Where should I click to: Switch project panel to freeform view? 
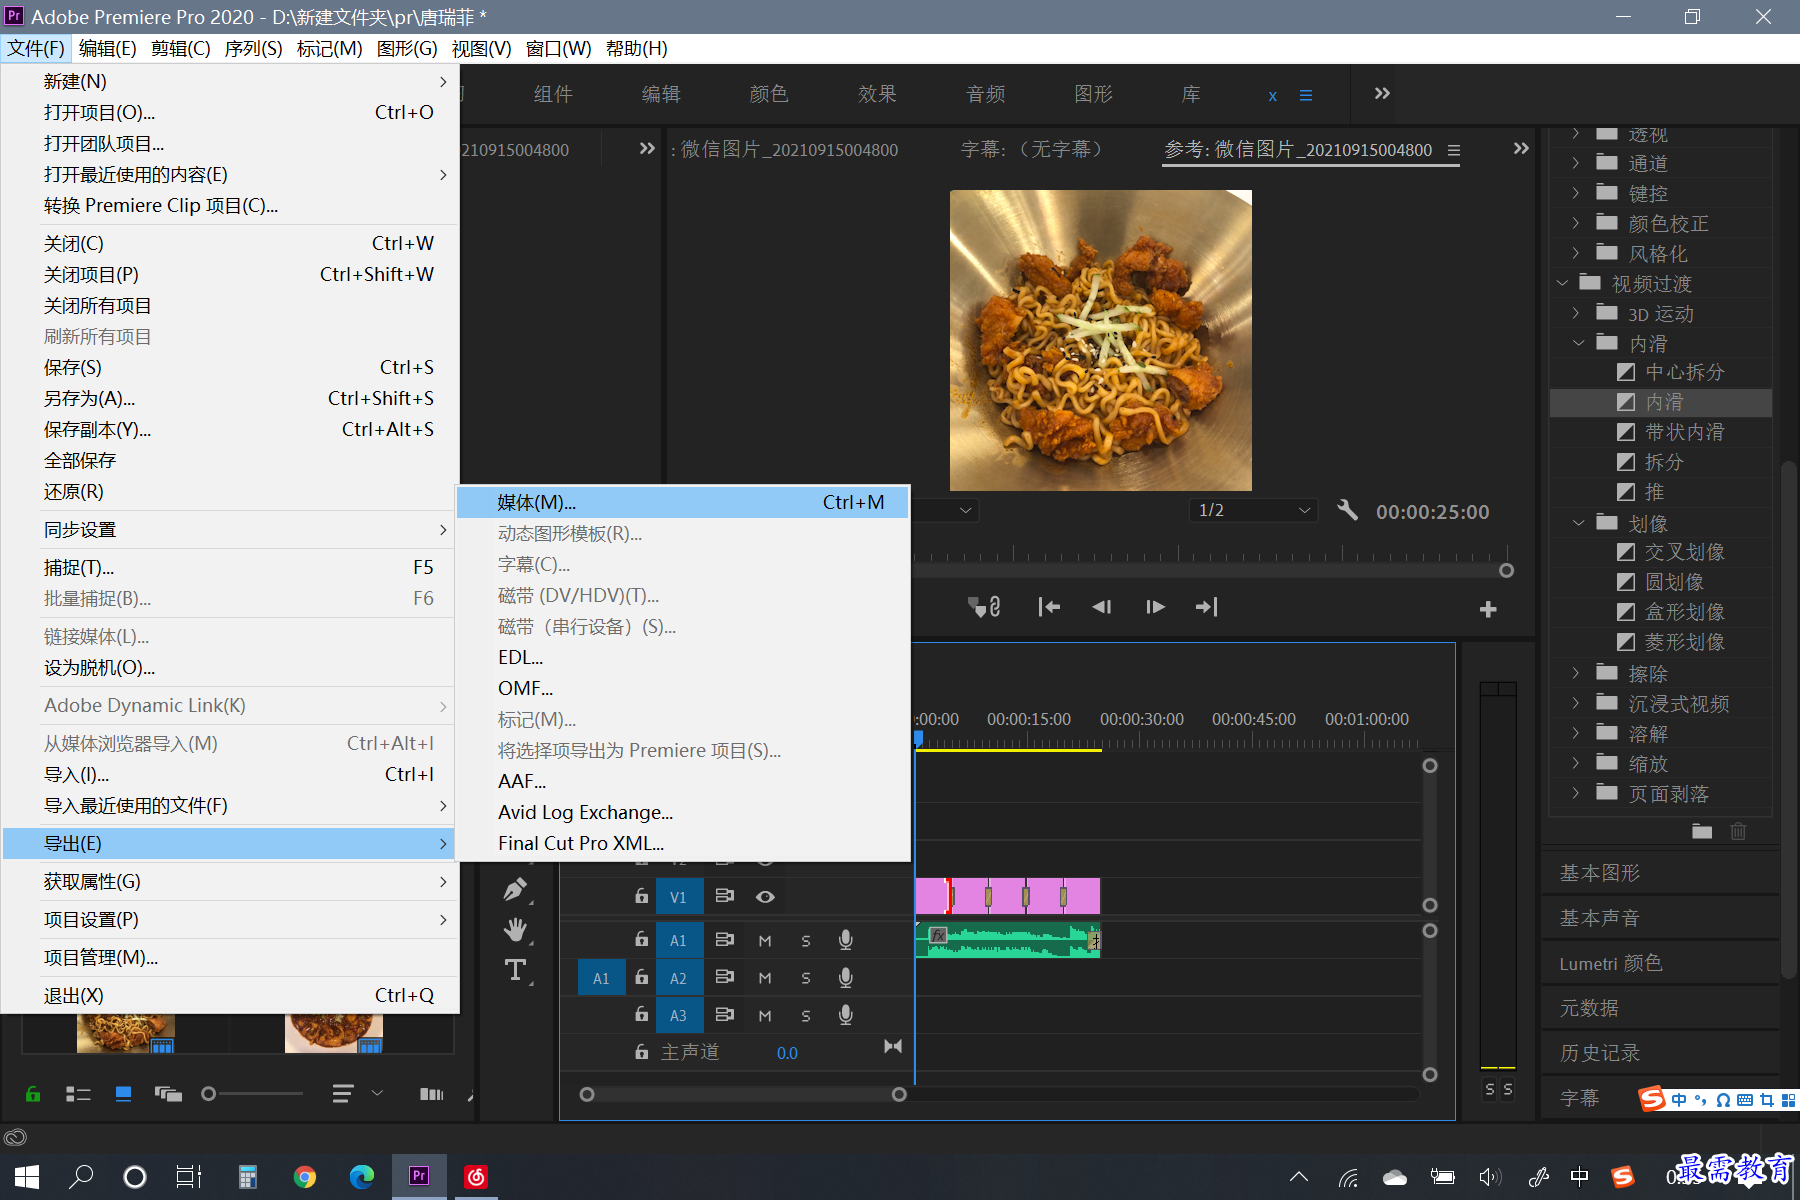[168, 1094]
